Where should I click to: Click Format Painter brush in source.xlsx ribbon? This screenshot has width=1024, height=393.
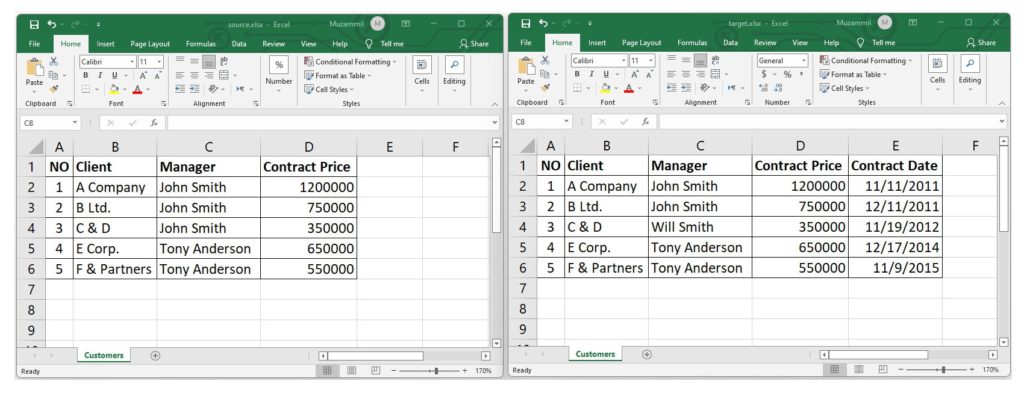point(54,88)
